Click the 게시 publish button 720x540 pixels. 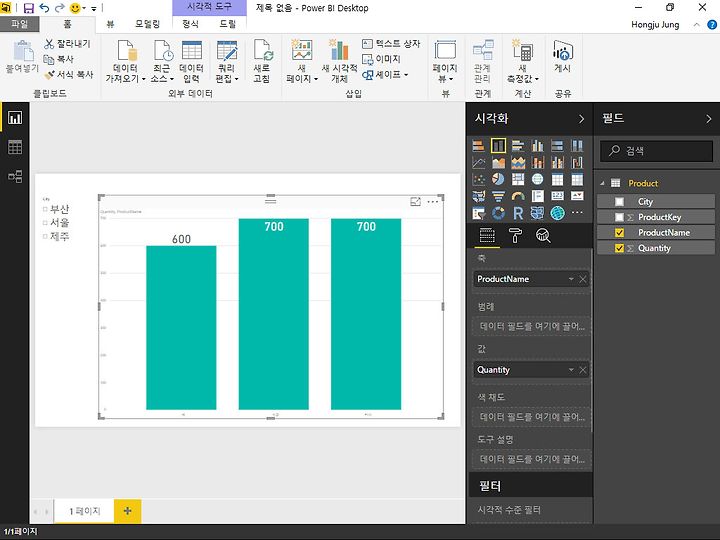tap(562, 57)
